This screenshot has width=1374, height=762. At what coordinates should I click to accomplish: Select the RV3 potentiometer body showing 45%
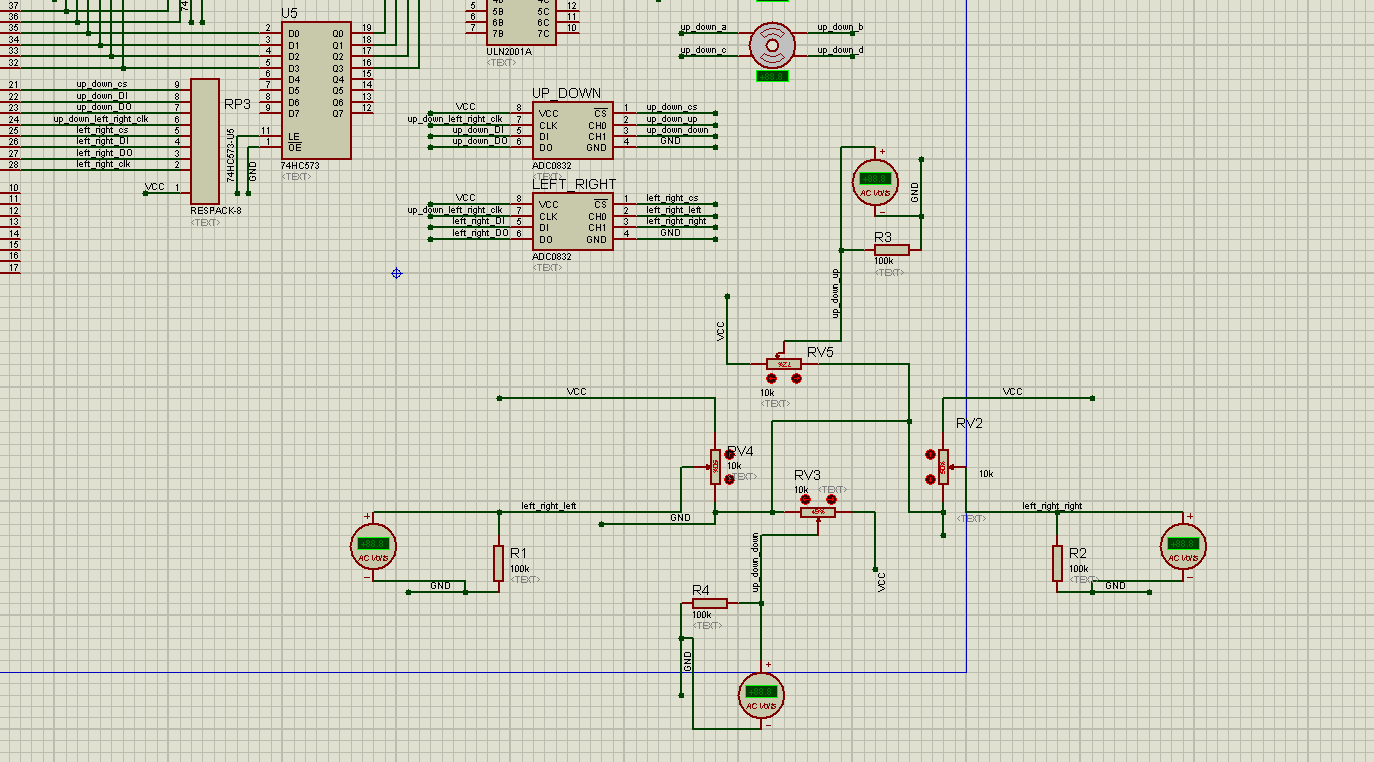(x=818, y=513)
